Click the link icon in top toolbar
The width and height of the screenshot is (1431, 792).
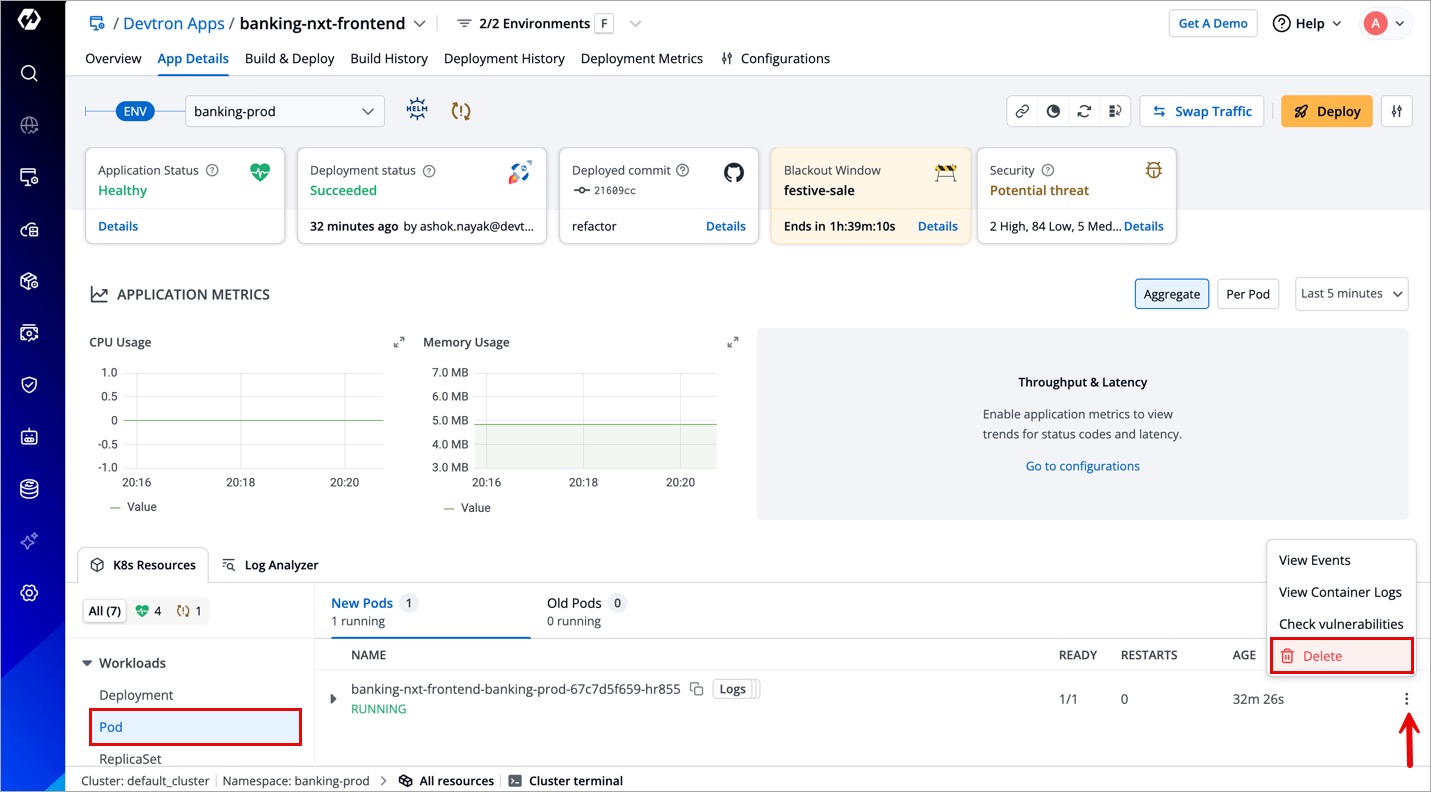(x=1022, y=112)
